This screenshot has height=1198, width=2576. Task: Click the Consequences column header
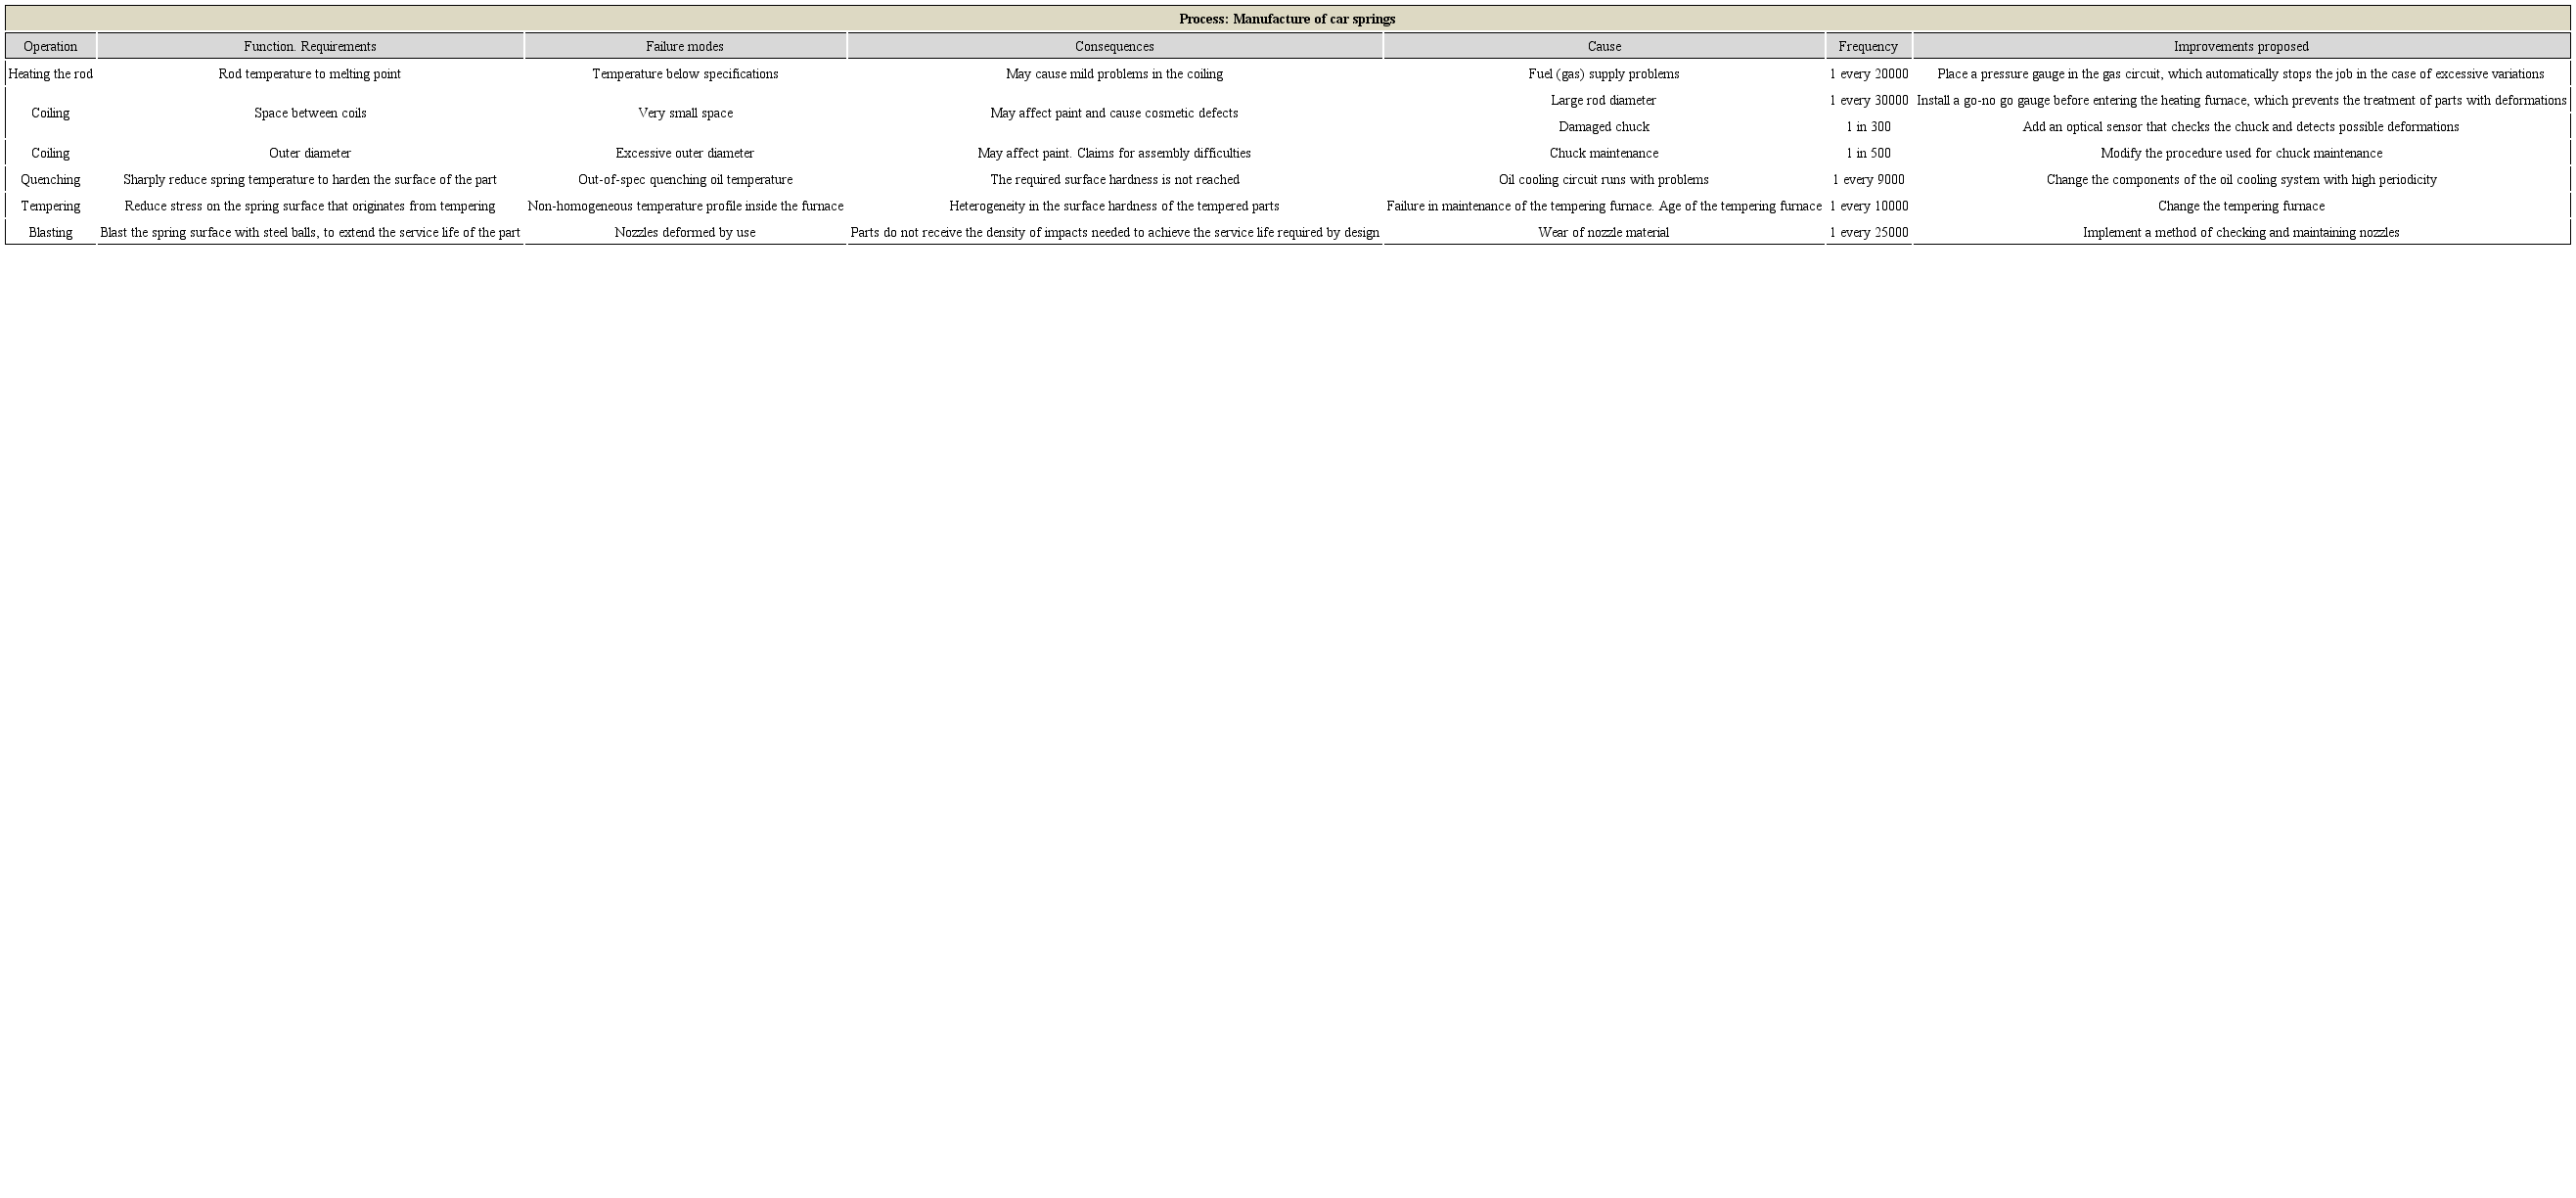click(1114, 46)
